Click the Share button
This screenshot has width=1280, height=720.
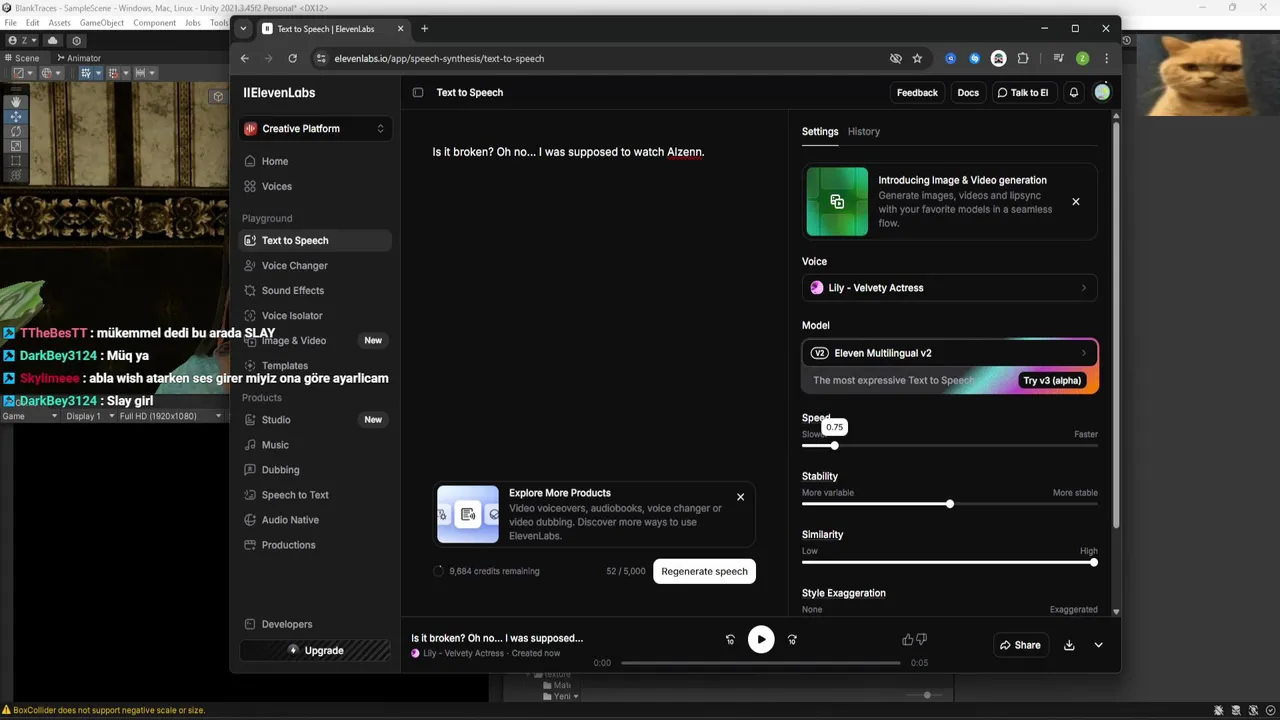pyautogui.click(x=1020, y=645)
